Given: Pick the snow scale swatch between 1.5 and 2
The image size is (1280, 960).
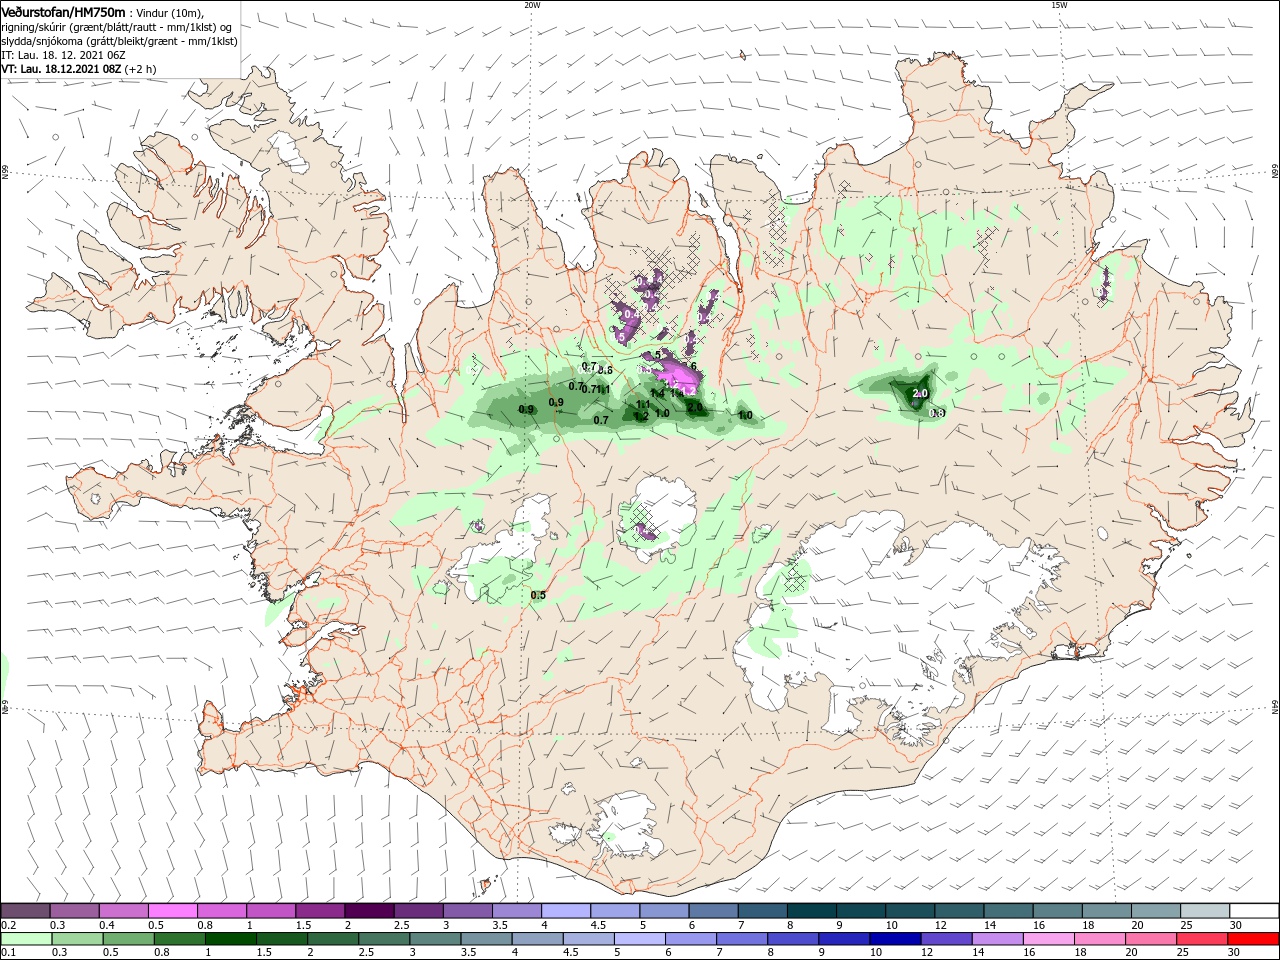Looking at the screenshot, I should click(x=320, y=911).
